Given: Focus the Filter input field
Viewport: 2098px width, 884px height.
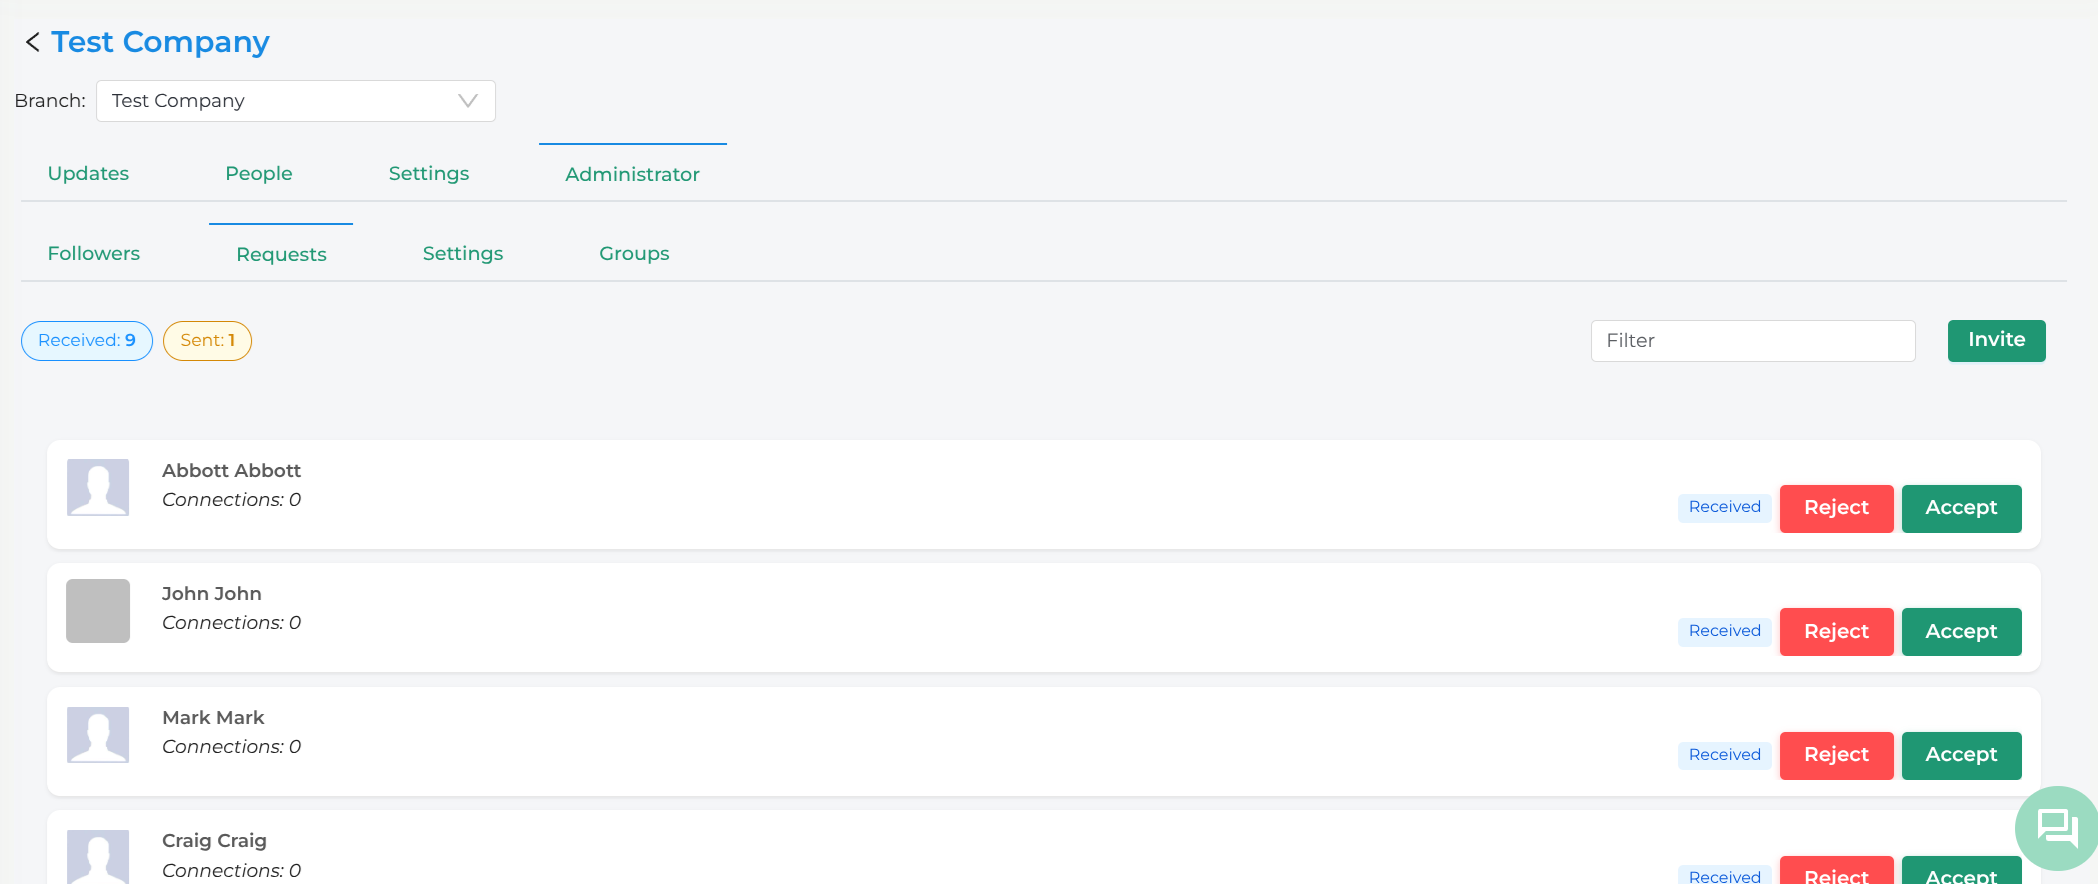Looking at the screenshot, I should point(1753,341).
